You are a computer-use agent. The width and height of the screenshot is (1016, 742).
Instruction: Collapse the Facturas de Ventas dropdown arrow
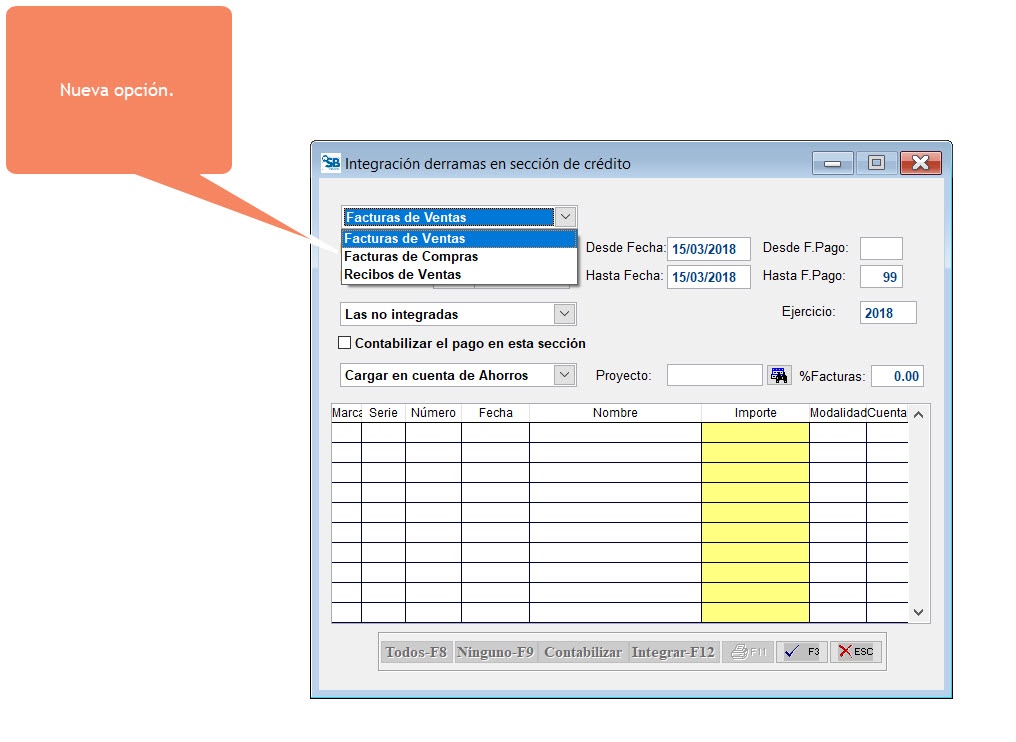(x=565, y=216)
